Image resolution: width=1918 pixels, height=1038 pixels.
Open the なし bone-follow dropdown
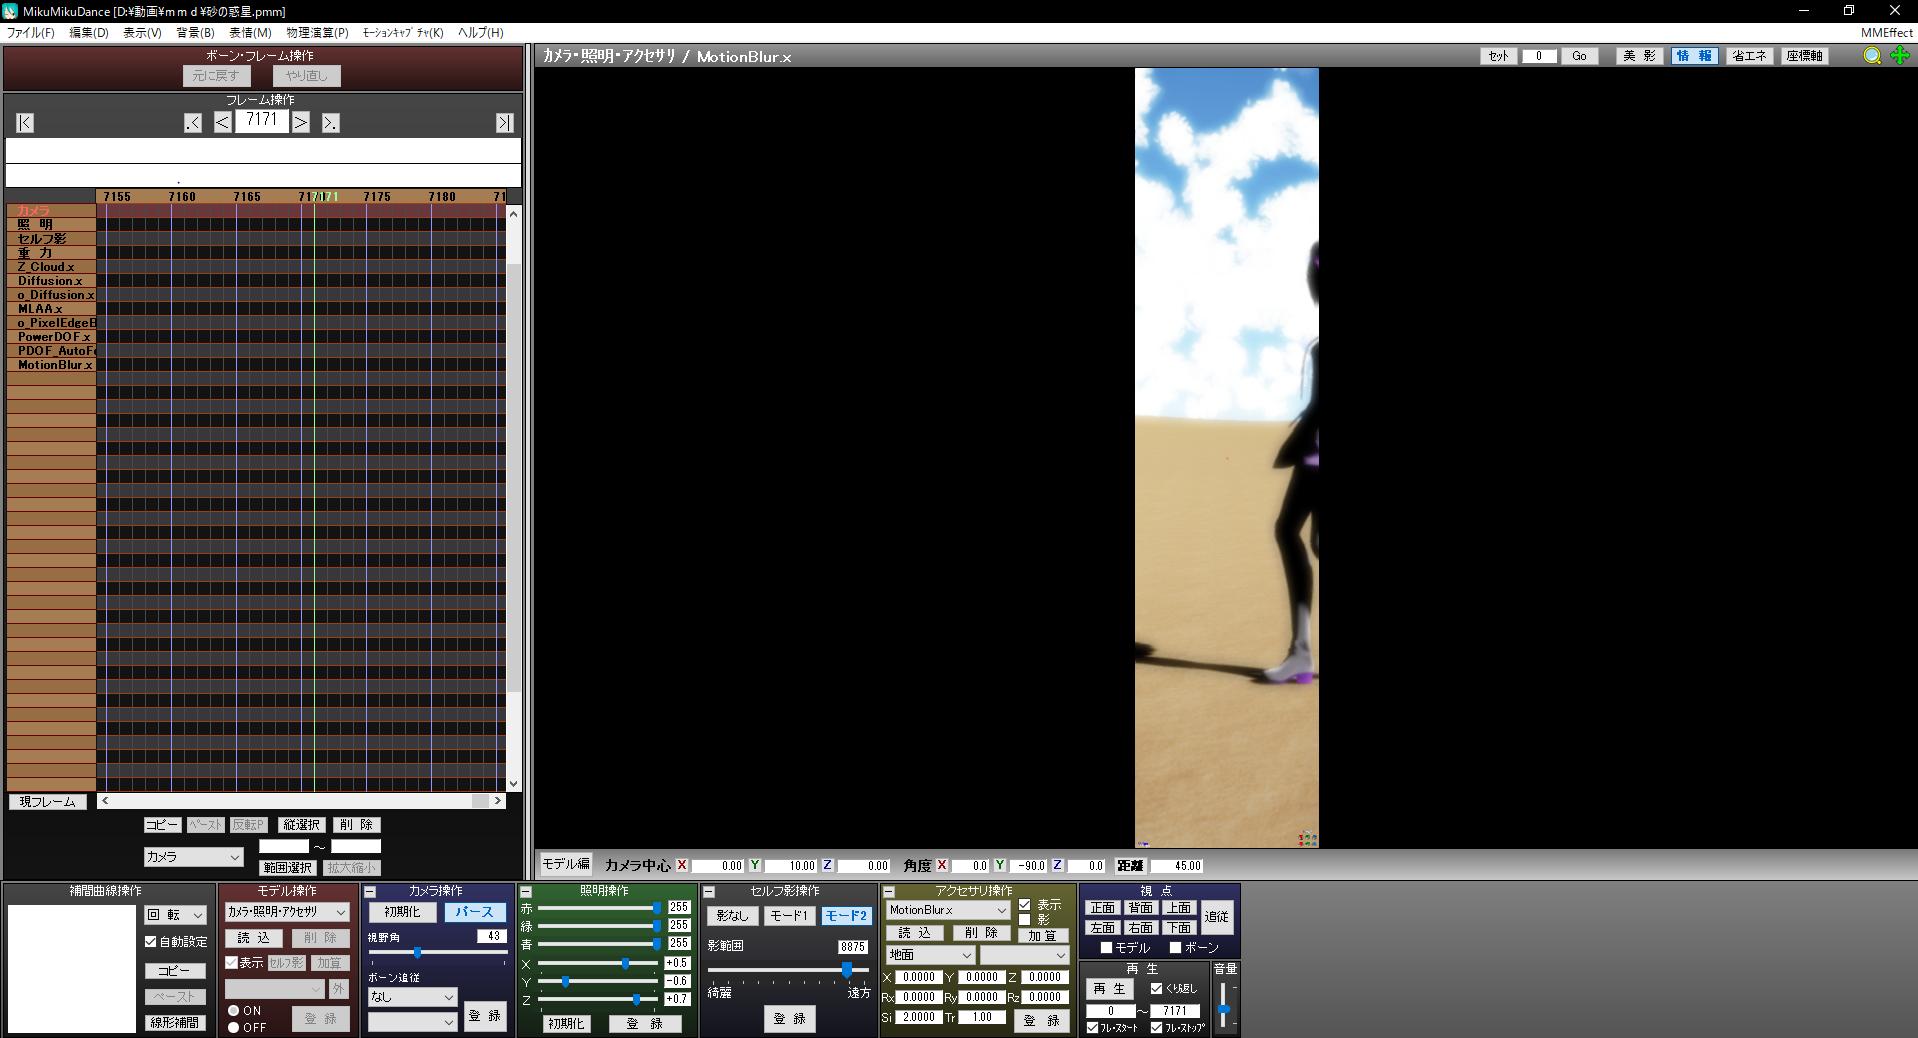[x=412, y=997]
